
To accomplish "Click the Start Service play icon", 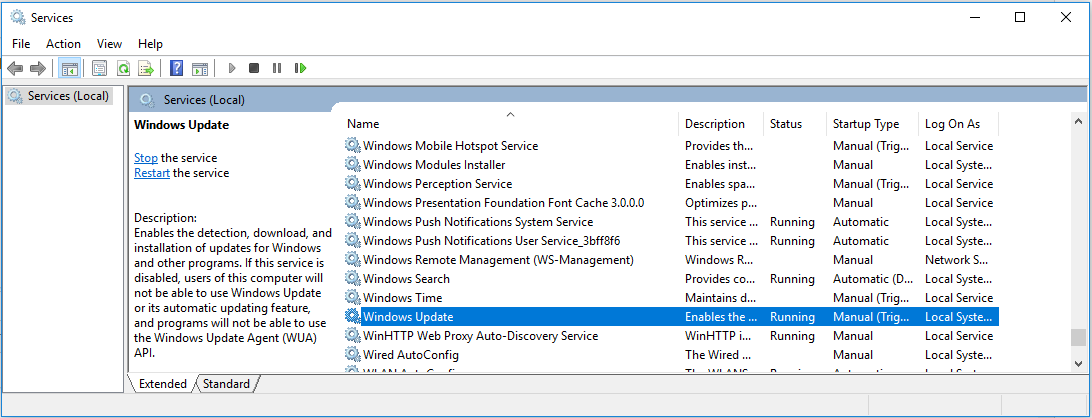I will pos(232,68).
